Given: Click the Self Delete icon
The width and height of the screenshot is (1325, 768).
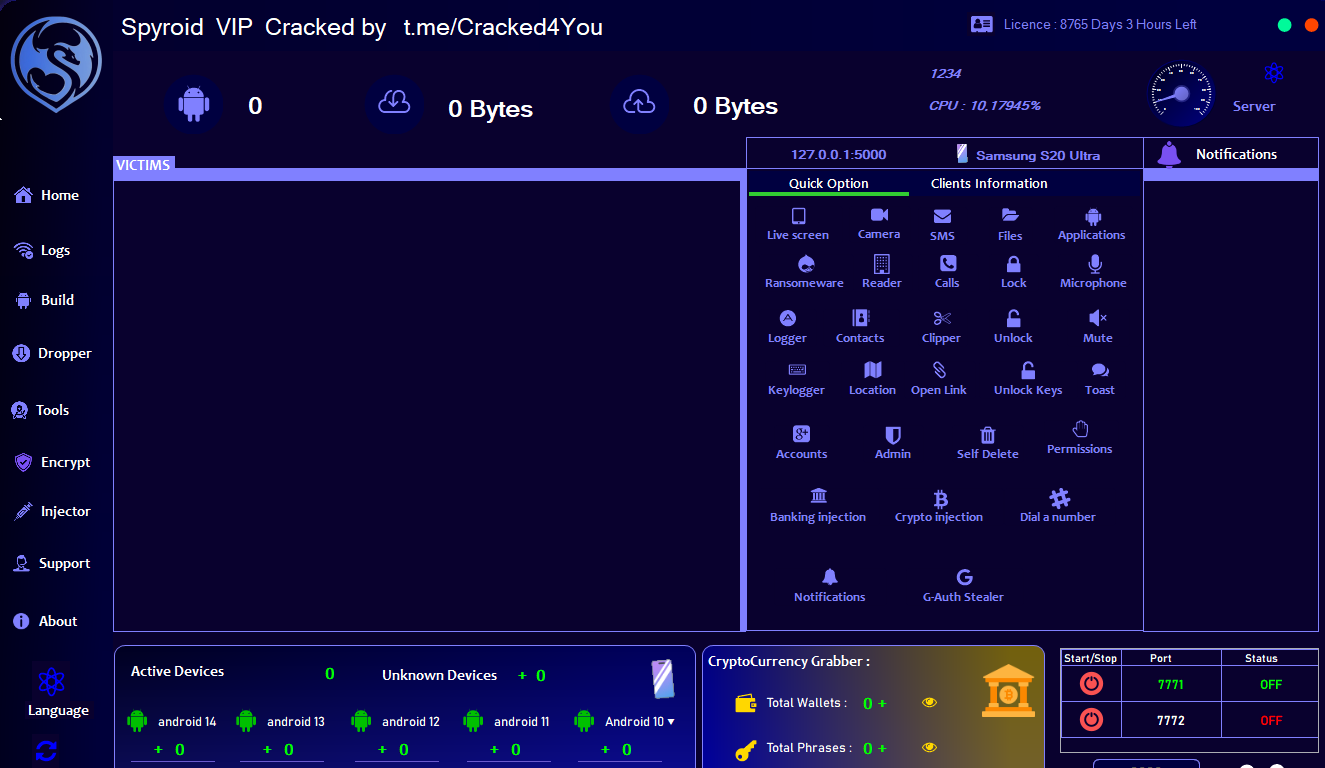Looking at the screenshot, I should (987, 441).
